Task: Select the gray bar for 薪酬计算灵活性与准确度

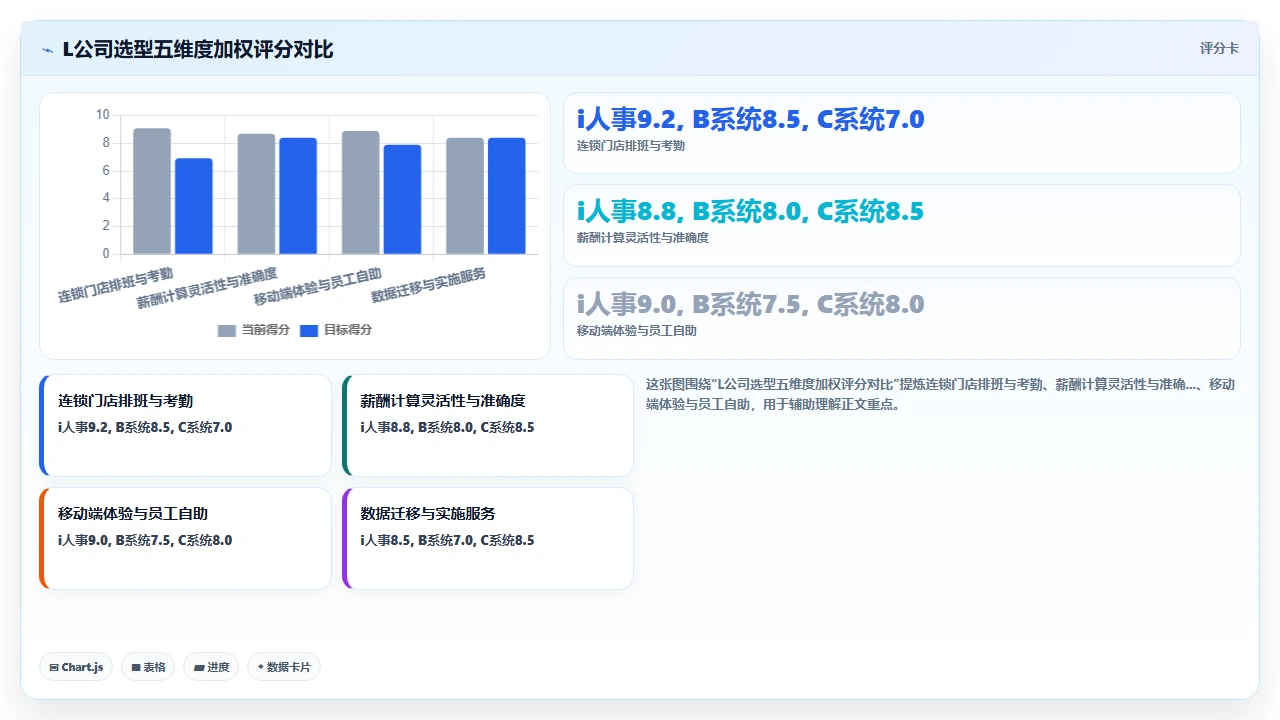Action: [256, 194]
